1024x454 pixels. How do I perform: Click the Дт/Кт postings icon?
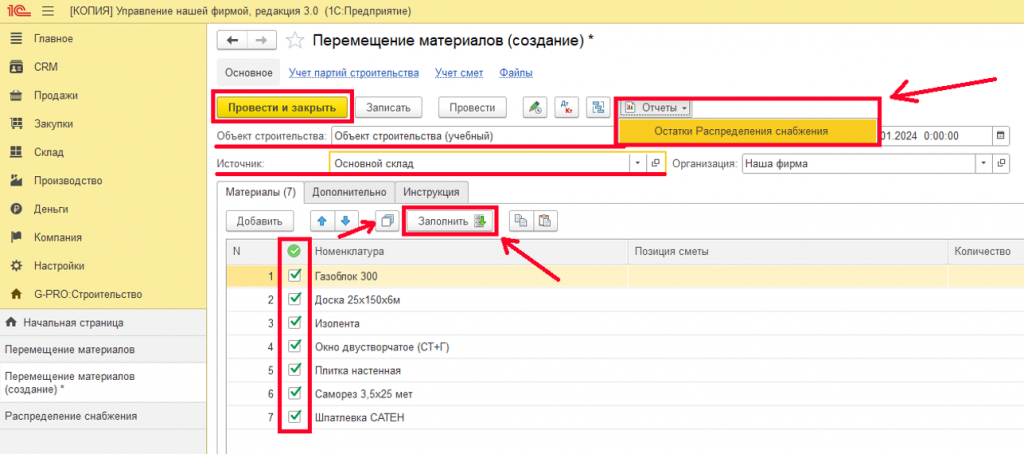[566, 107]
